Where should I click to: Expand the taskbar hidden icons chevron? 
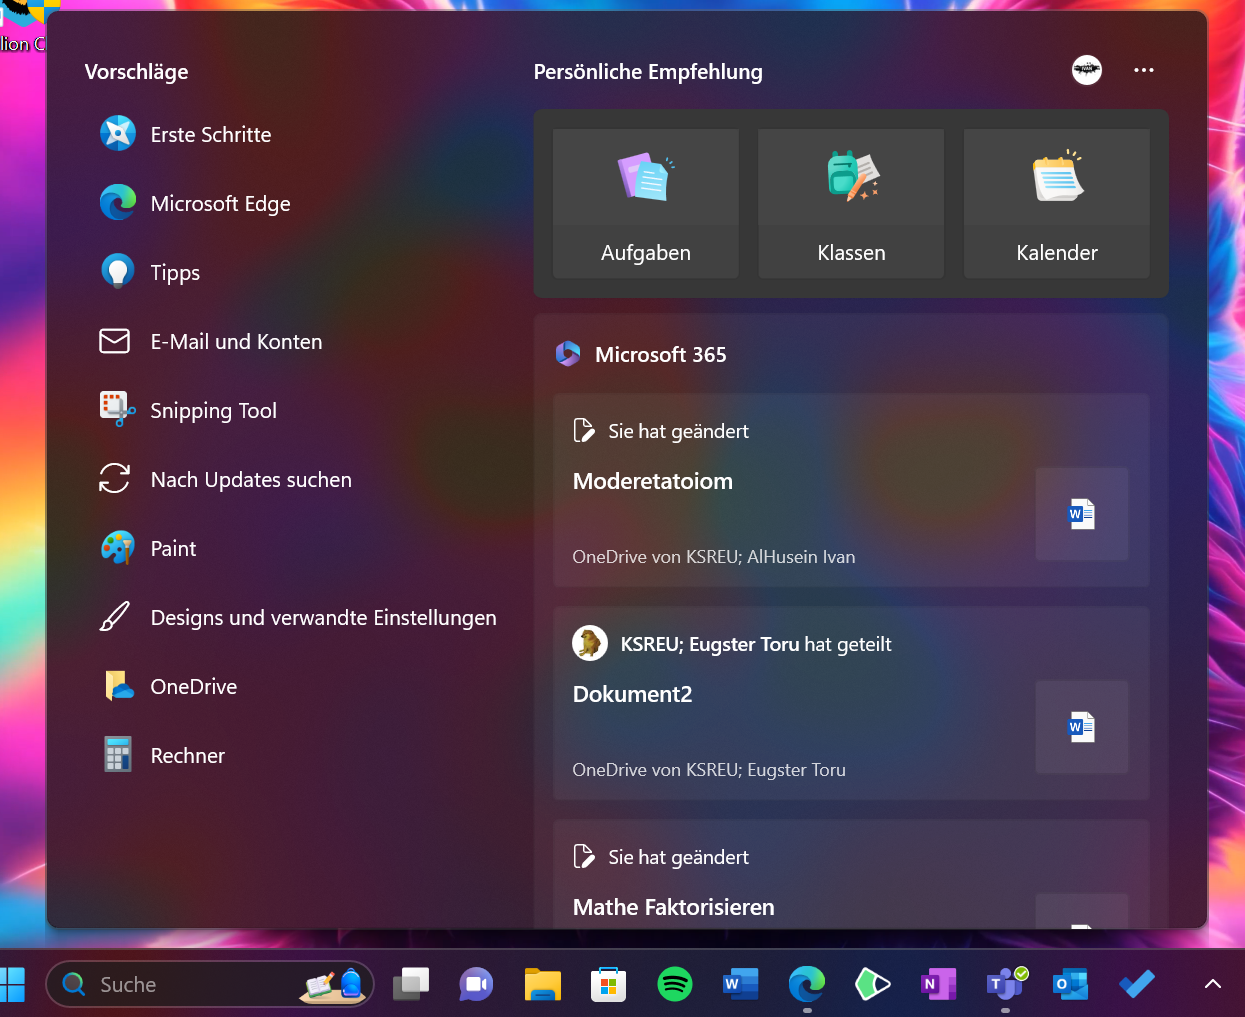[1212, 983]
